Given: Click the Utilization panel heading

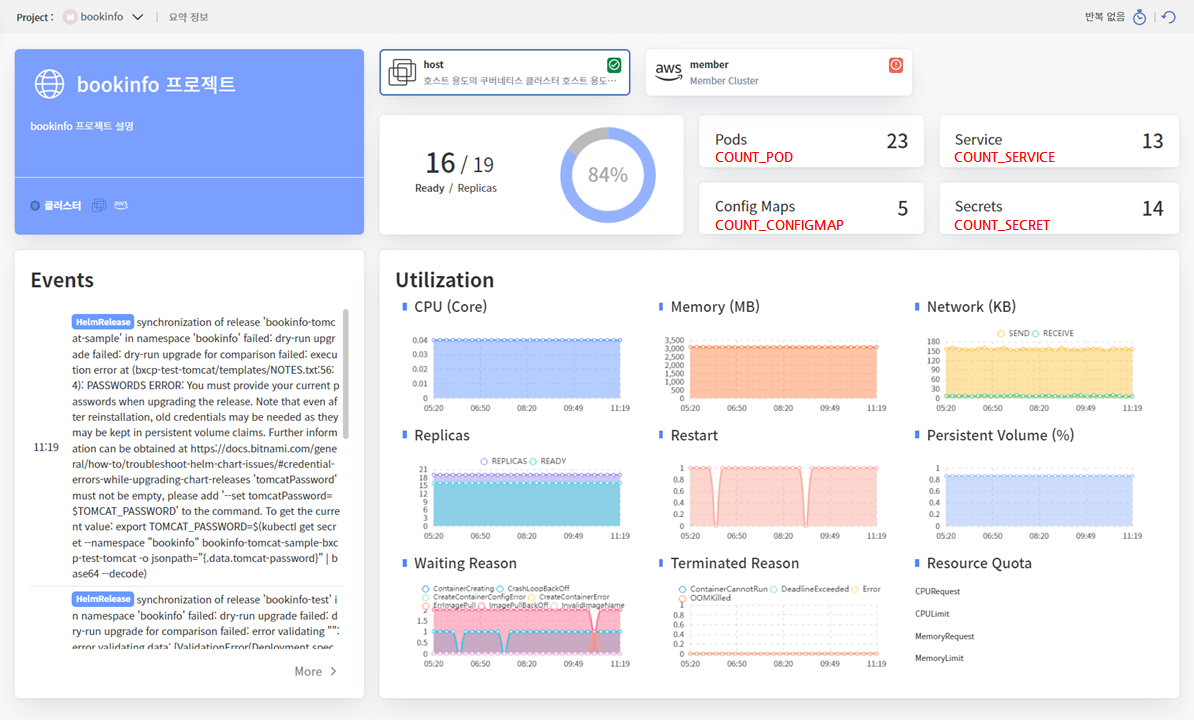Looking at the screenshot, I should [x=445, y=280].
